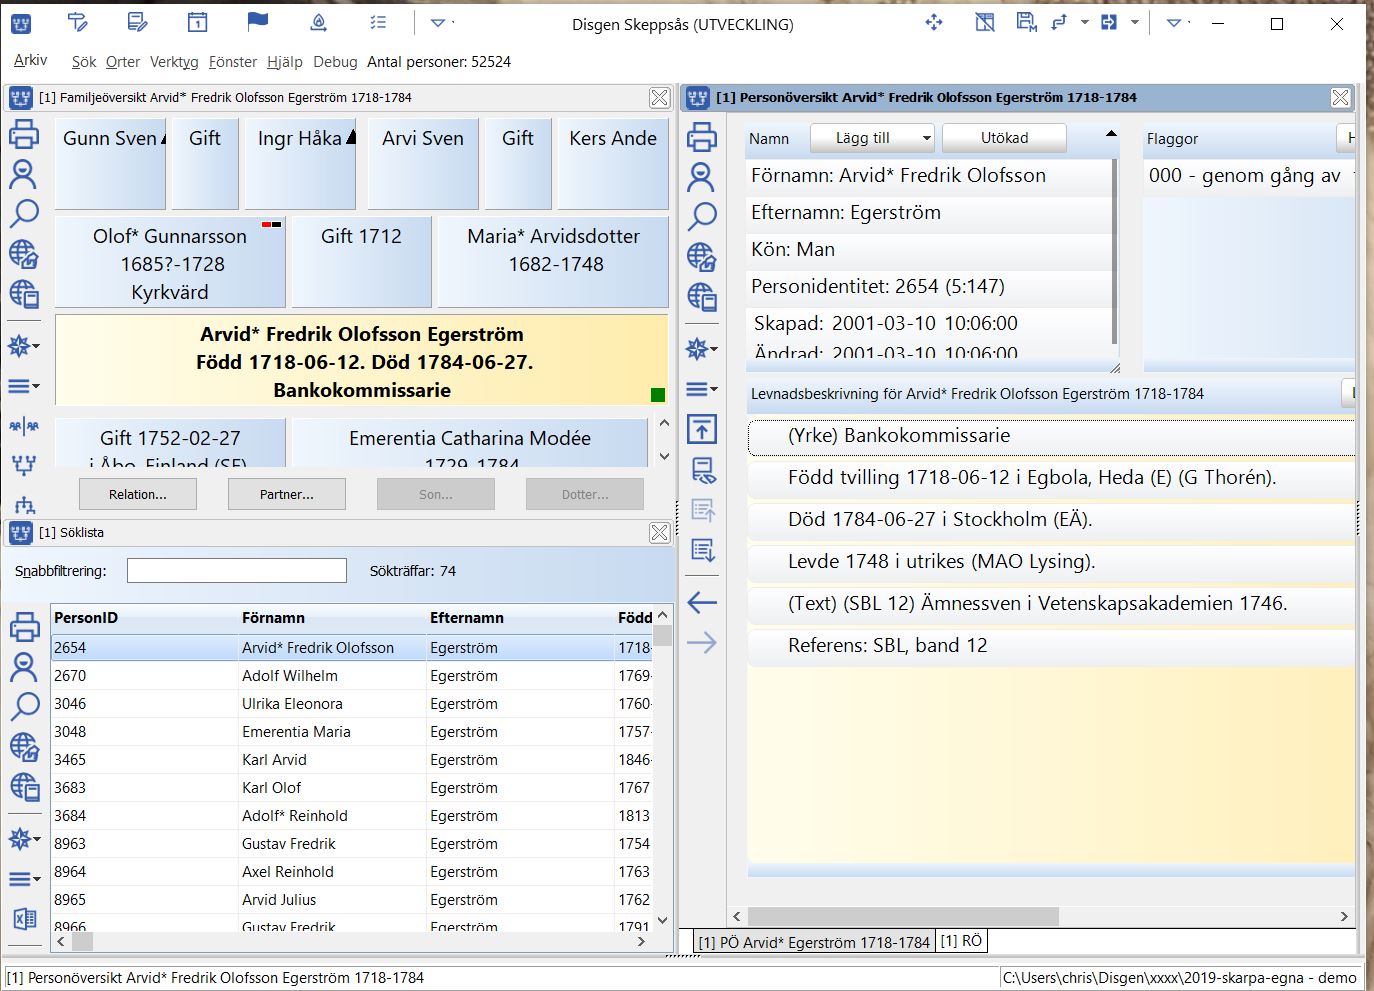The height and width of the screenshot is (991, 1374).
Task: Open the triangle dropdown after the checklist icon
Action: [x=438, y=22]
